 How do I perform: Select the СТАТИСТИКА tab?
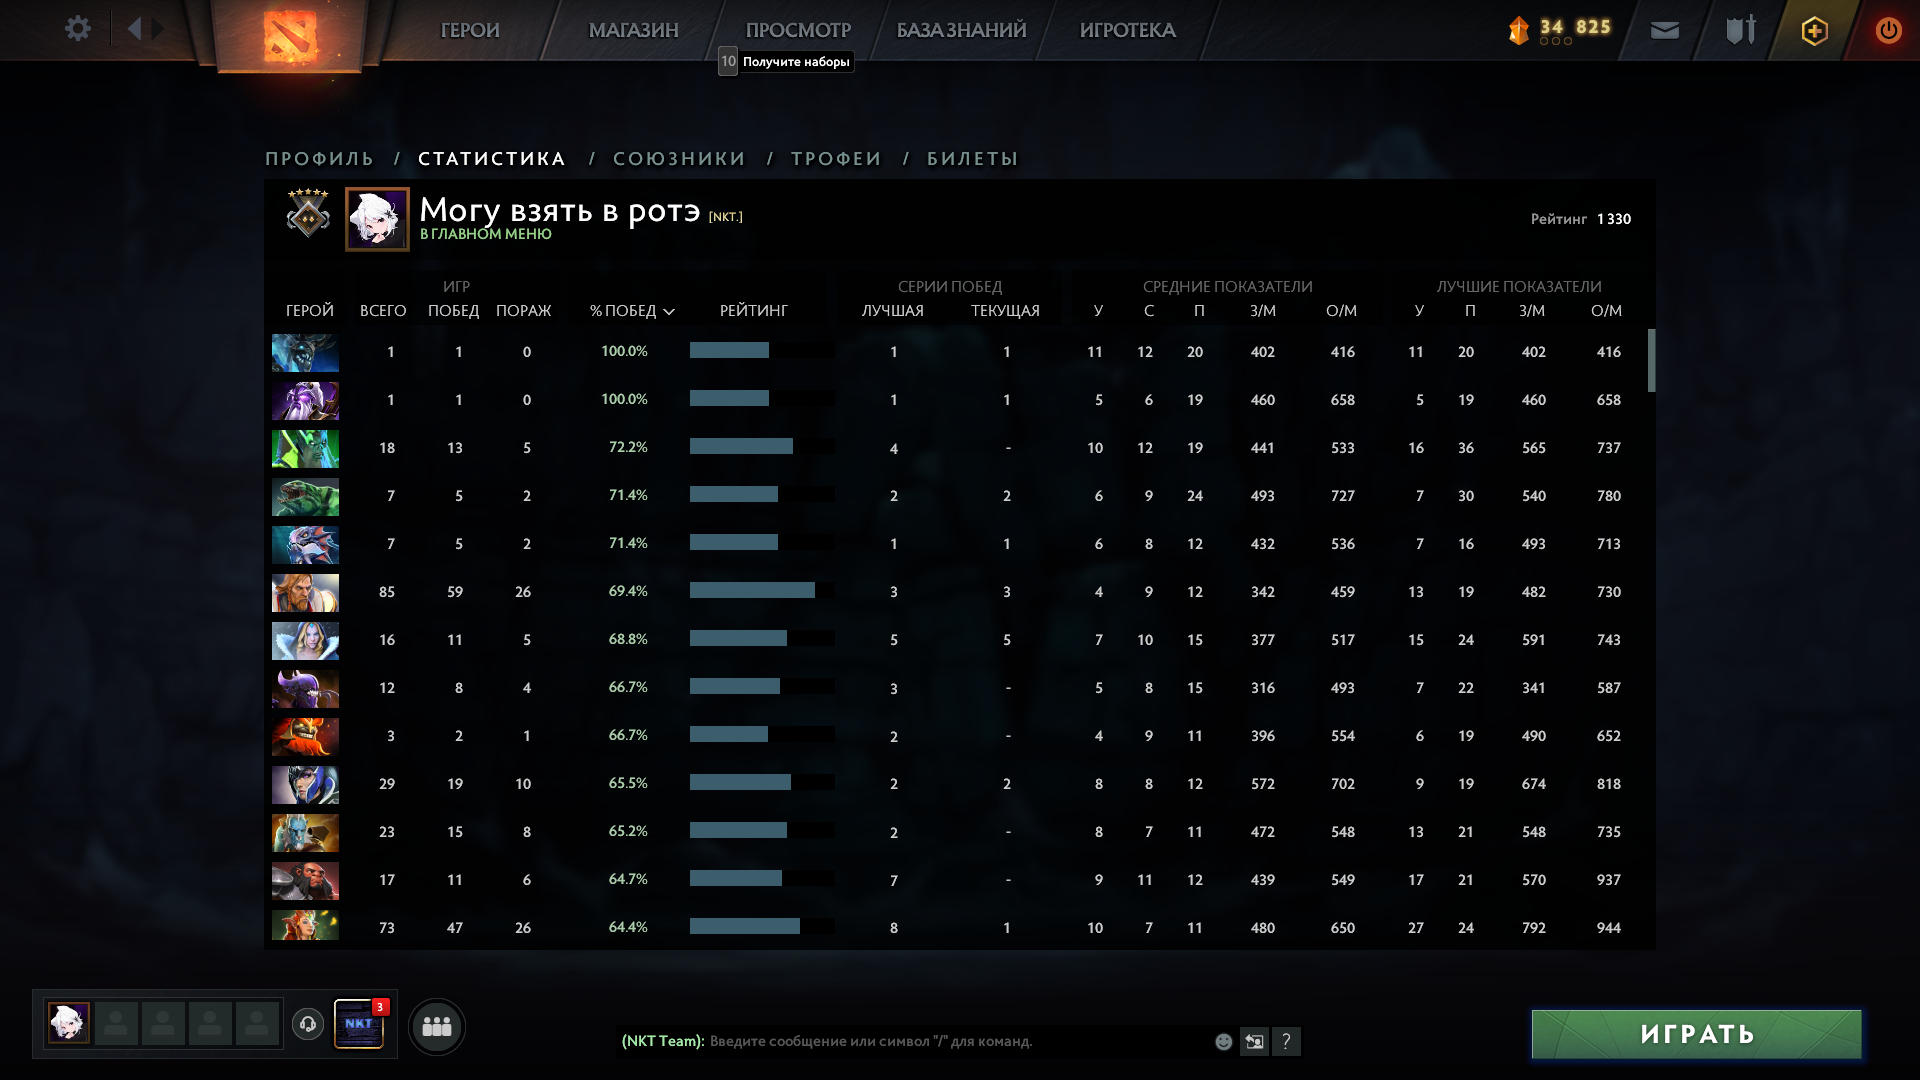(x=492, y=158)
